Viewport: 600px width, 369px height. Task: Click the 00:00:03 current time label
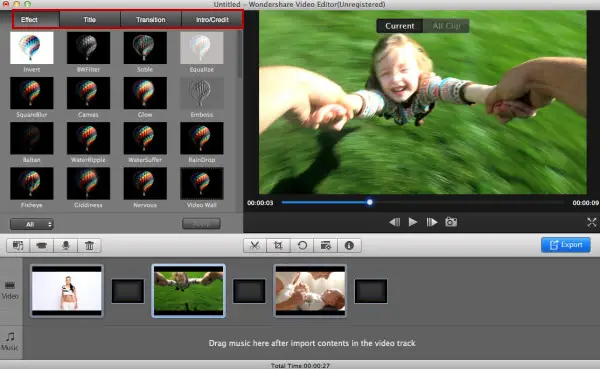(260, 202)
